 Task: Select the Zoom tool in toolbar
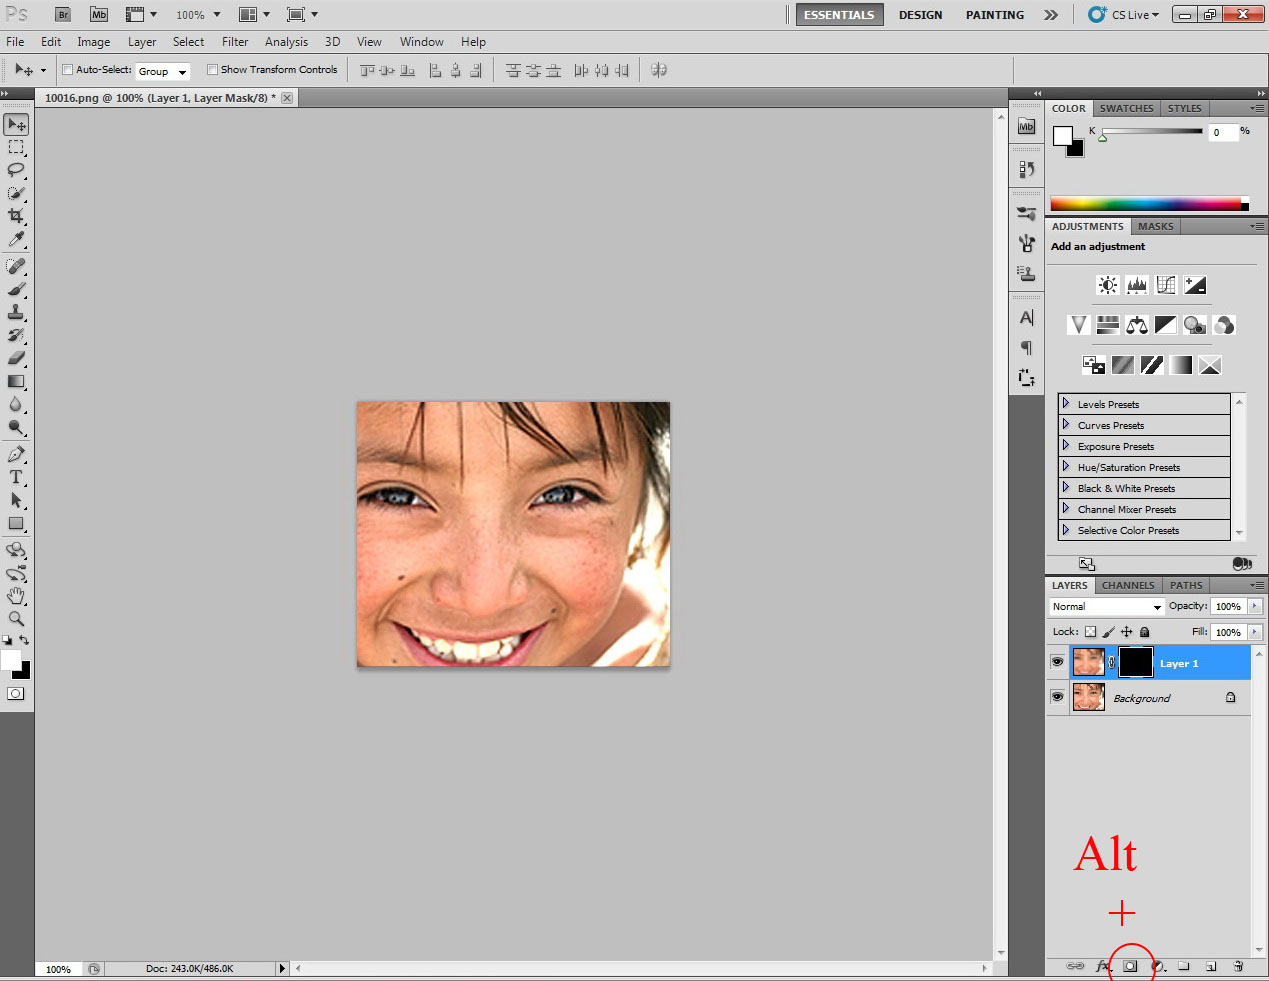point(16,619)
